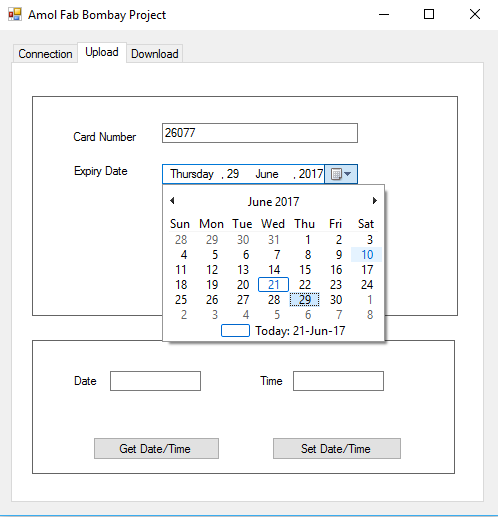Screen dimensions: 498x517
Task: Click the June 2017 calendar title
Action: coord(273,202)
